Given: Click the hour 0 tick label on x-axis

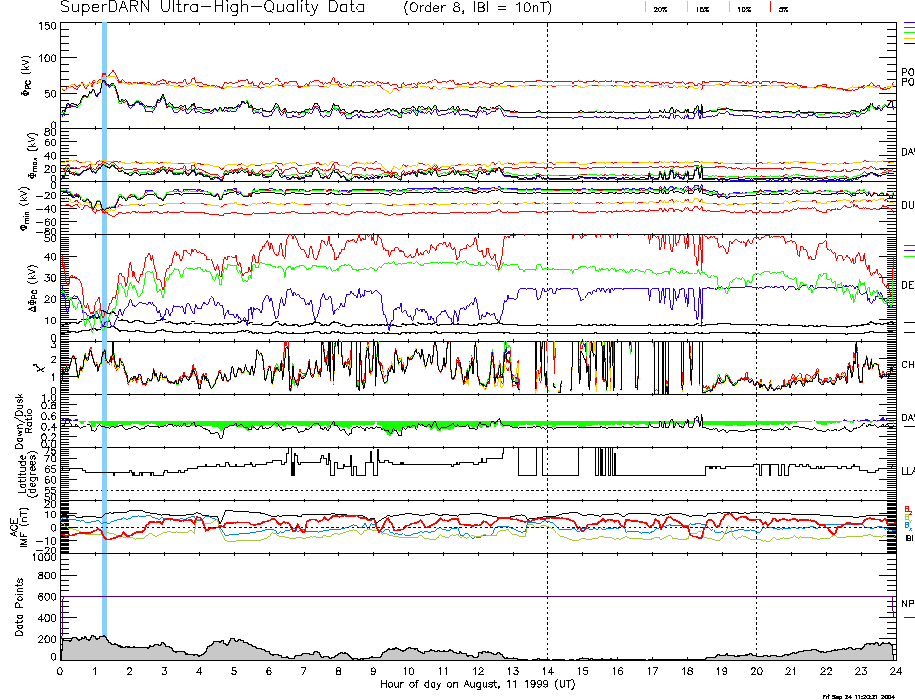Looking at the screenshot, I should point(61,672).
